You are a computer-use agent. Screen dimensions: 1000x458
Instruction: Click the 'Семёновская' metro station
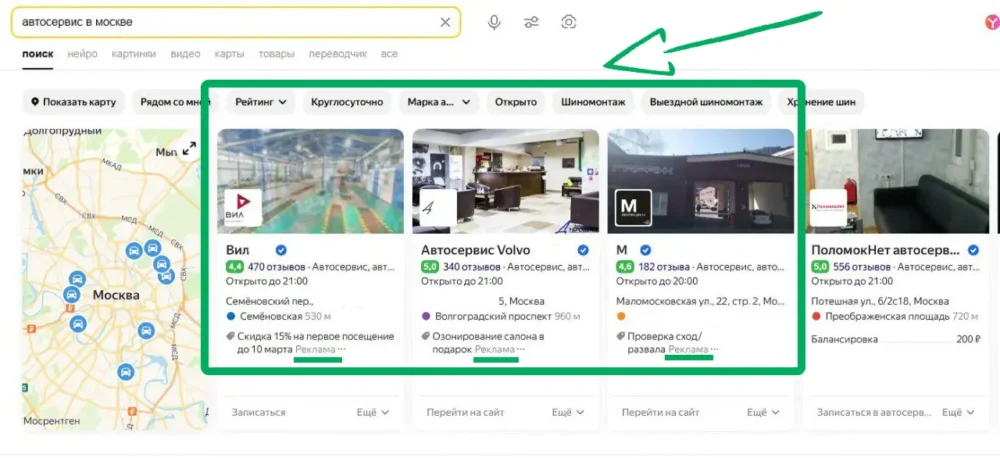coord(269,316)
